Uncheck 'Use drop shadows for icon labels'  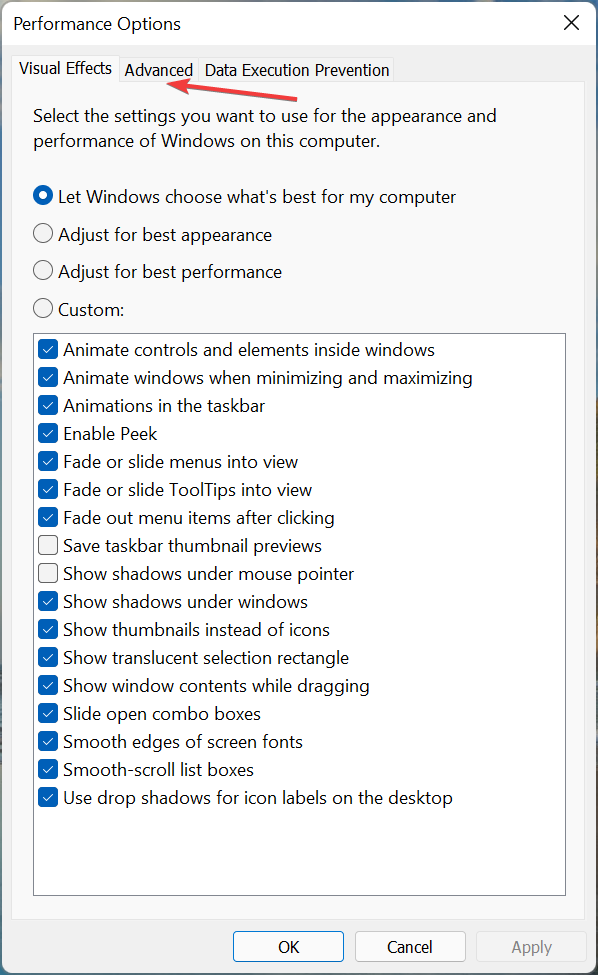[x=47, y=797]
